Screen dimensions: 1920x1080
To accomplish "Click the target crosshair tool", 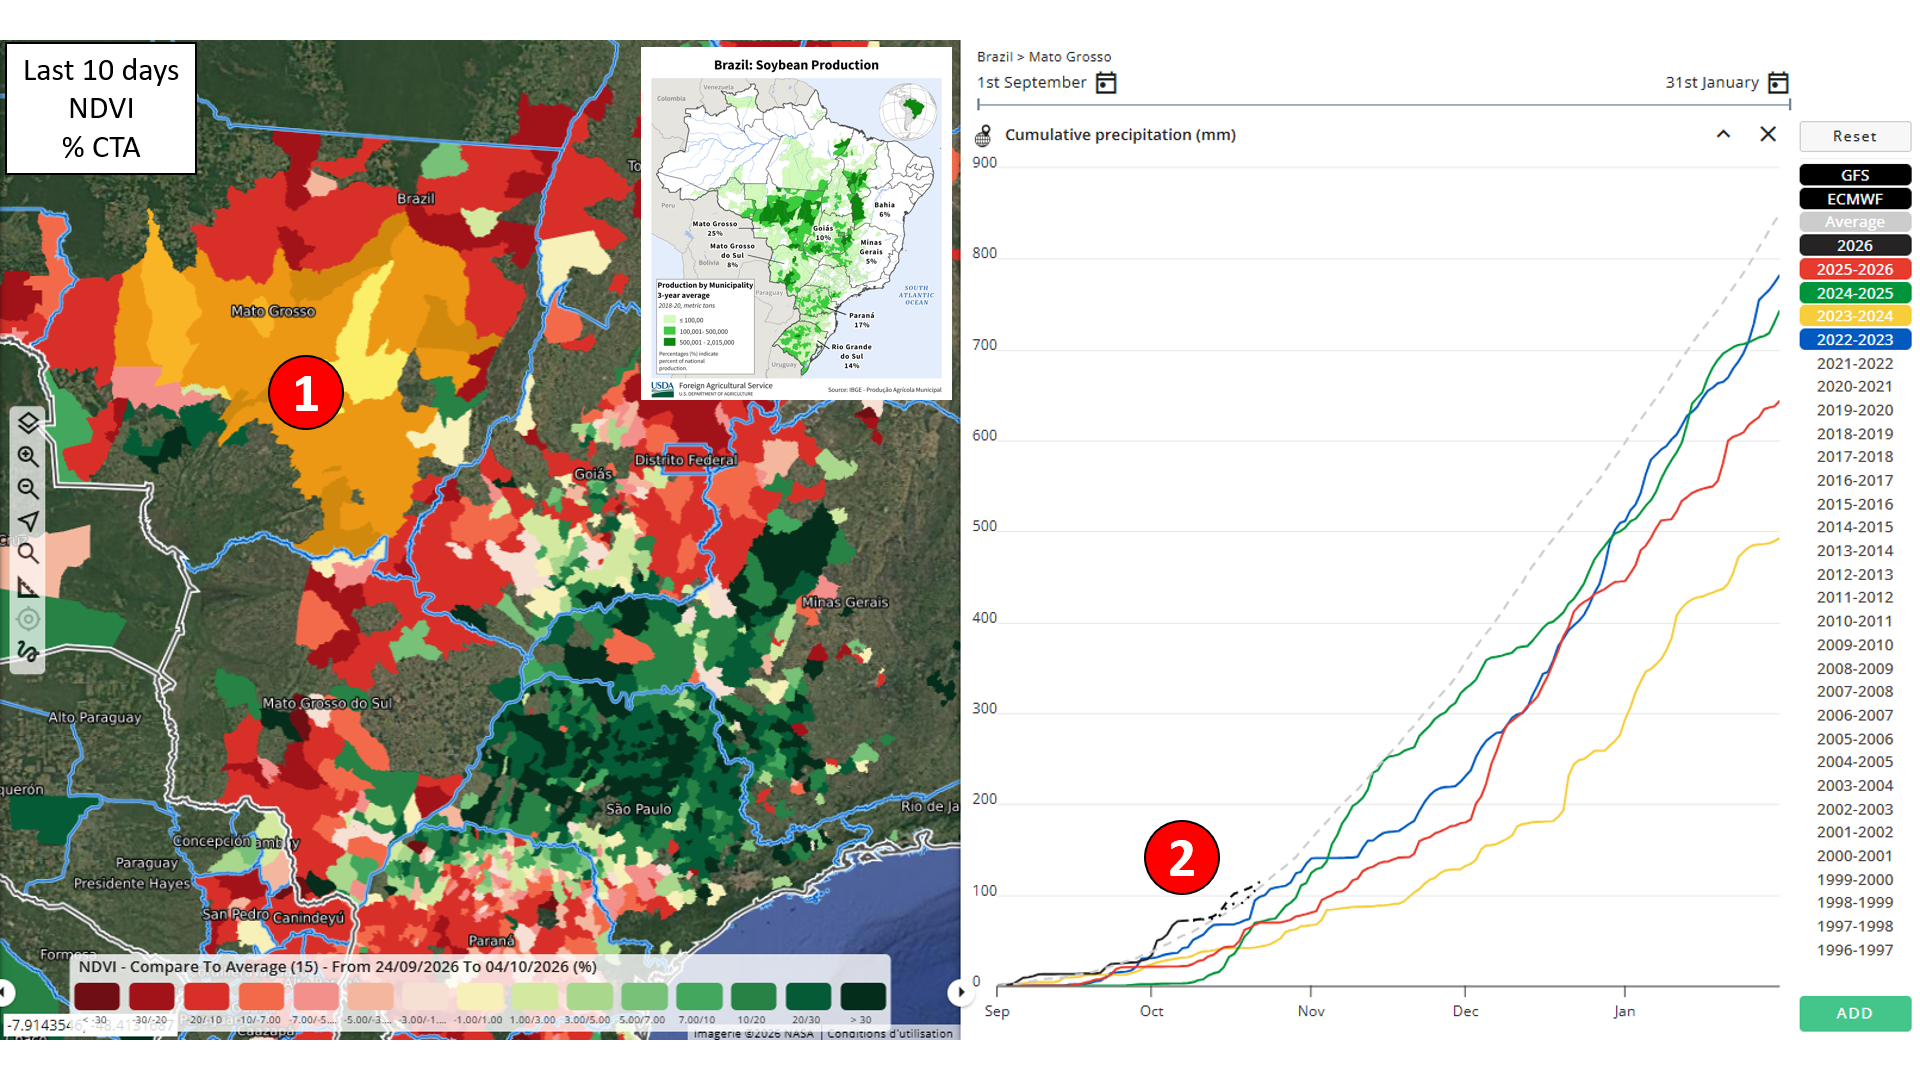I will point(28,619).
